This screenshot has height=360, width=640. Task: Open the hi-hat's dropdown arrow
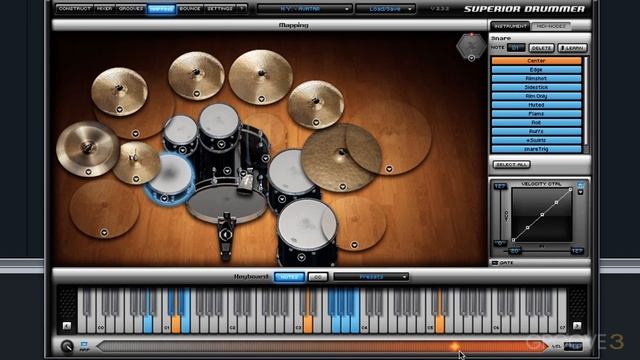(x=136, y=179)
